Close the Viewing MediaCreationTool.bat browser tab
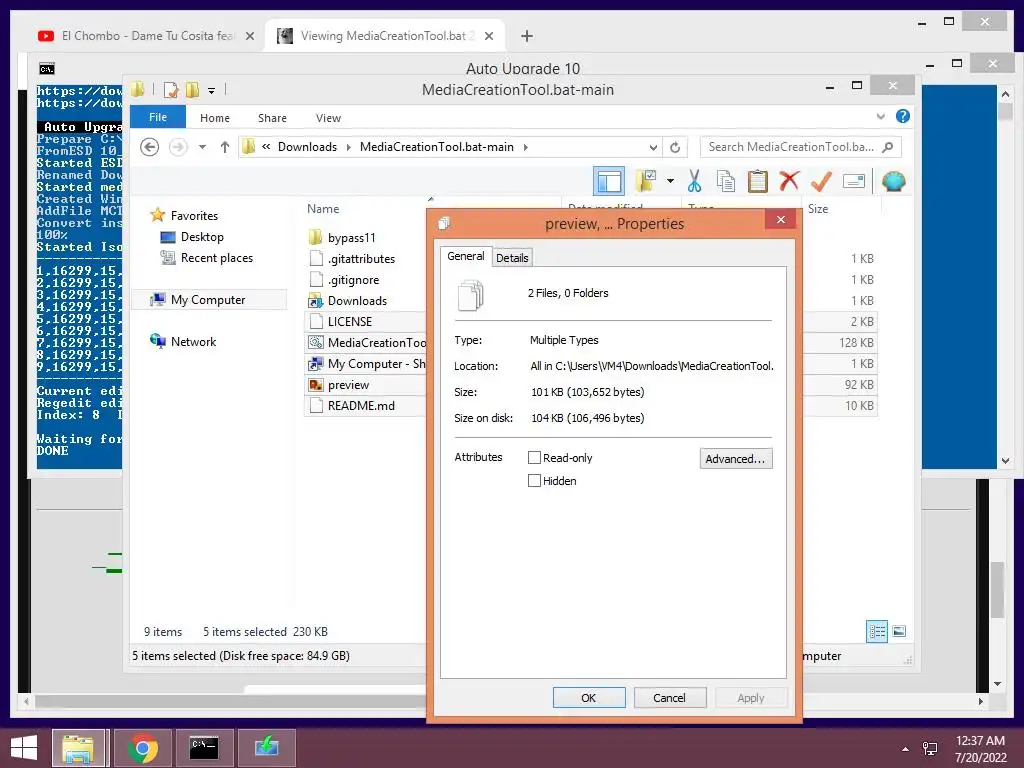The height and width of the screenshot is (768, 1024). (x=488, y=36)
